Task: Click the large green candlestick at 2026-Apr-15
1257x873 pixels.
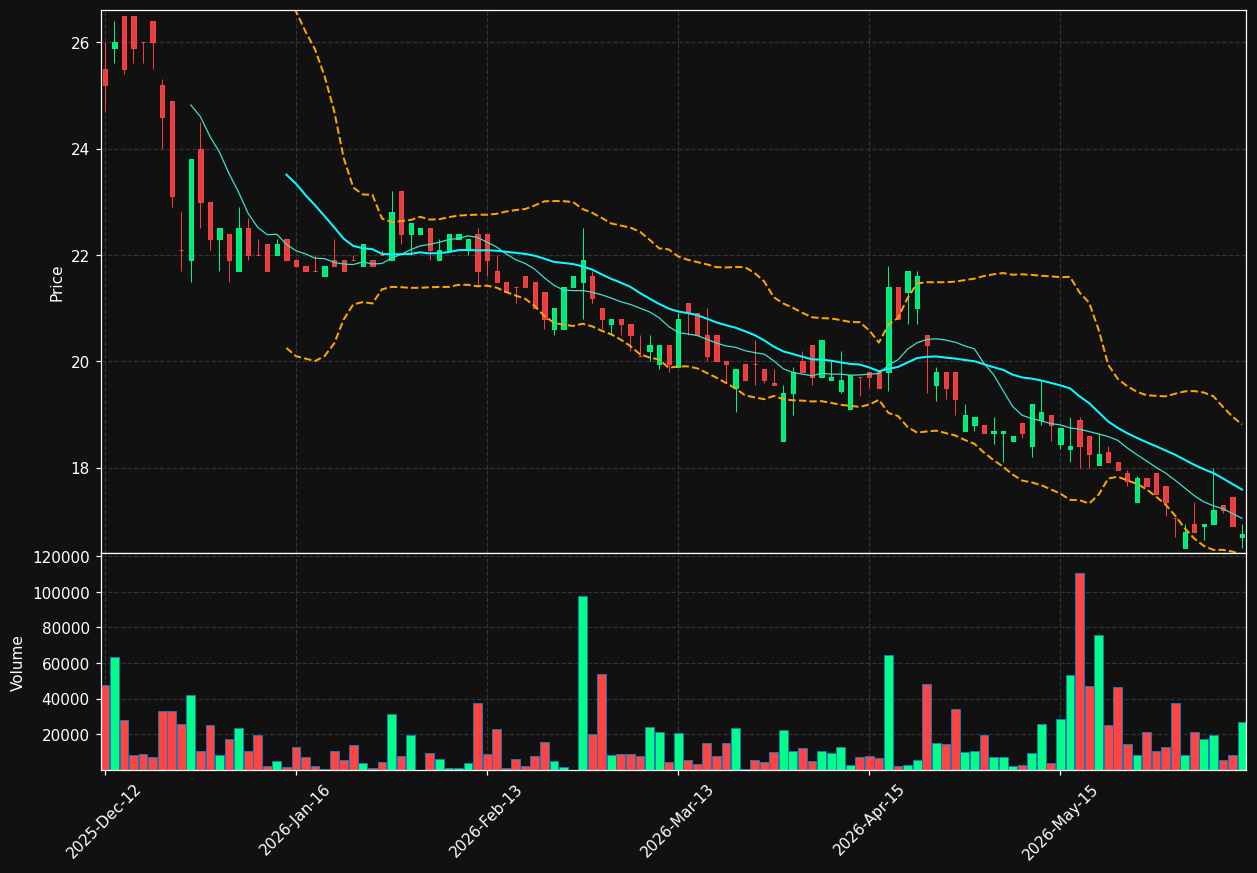Action: click(x=889, y=330)
